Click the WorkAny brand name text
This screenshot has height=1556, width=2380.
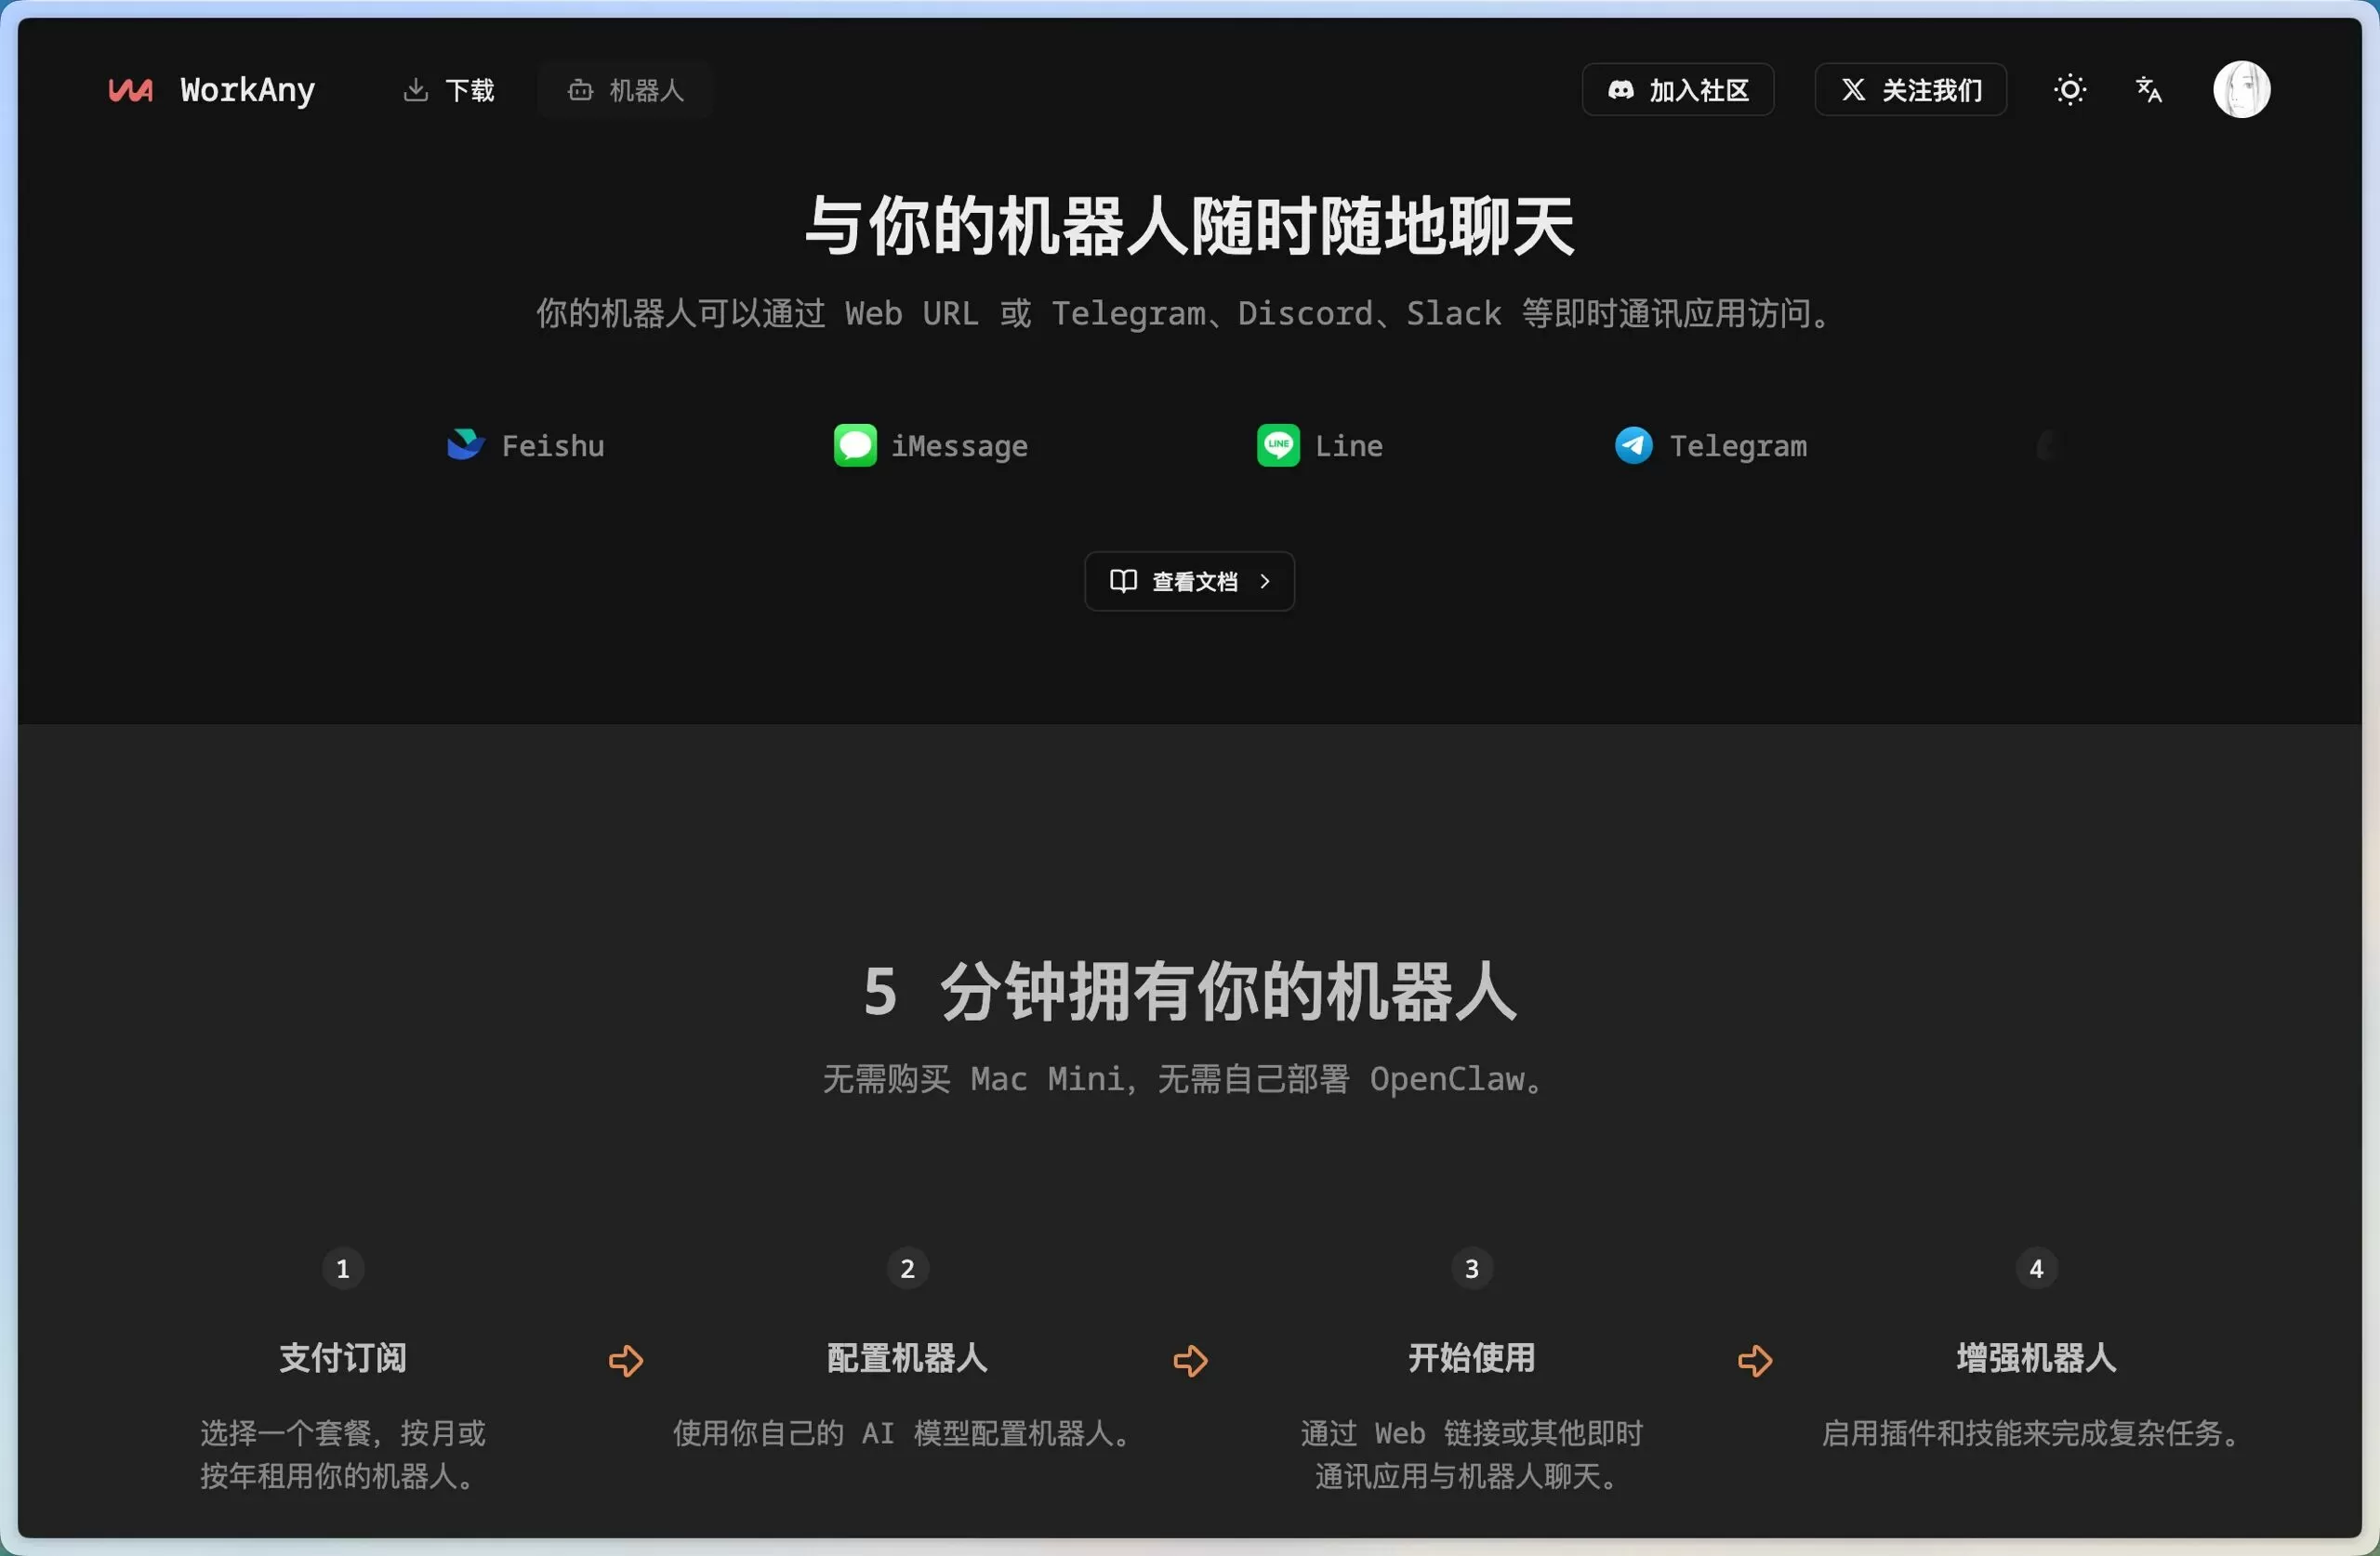[x=247, y=90]
